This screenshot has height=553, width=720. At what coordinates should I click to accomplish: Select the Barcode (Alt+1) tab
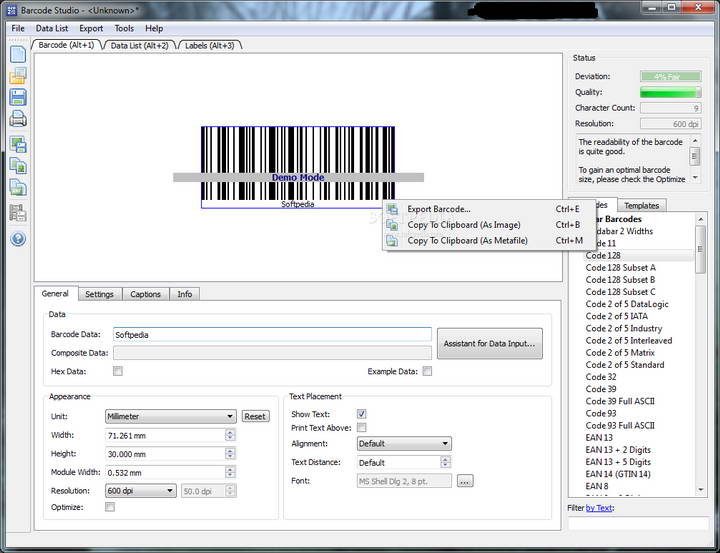(x=67, y=45)
